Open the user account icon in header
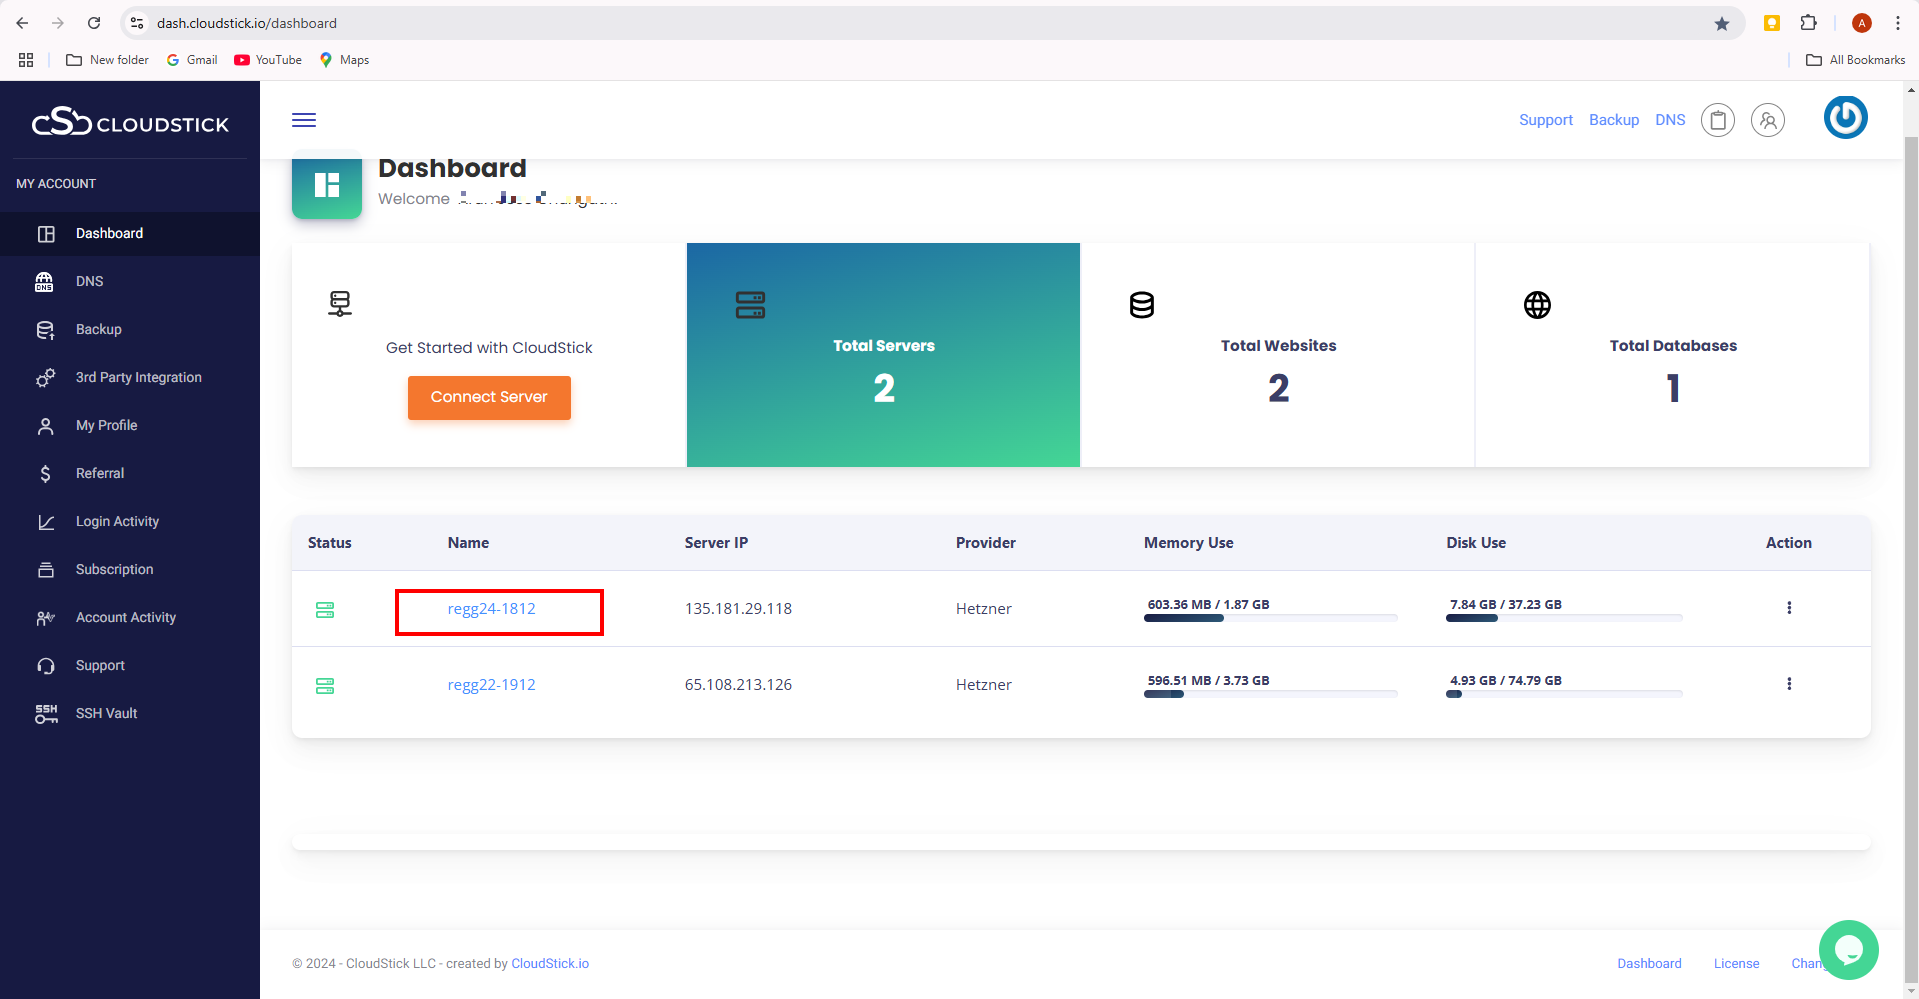 (x=1767, y=120)
